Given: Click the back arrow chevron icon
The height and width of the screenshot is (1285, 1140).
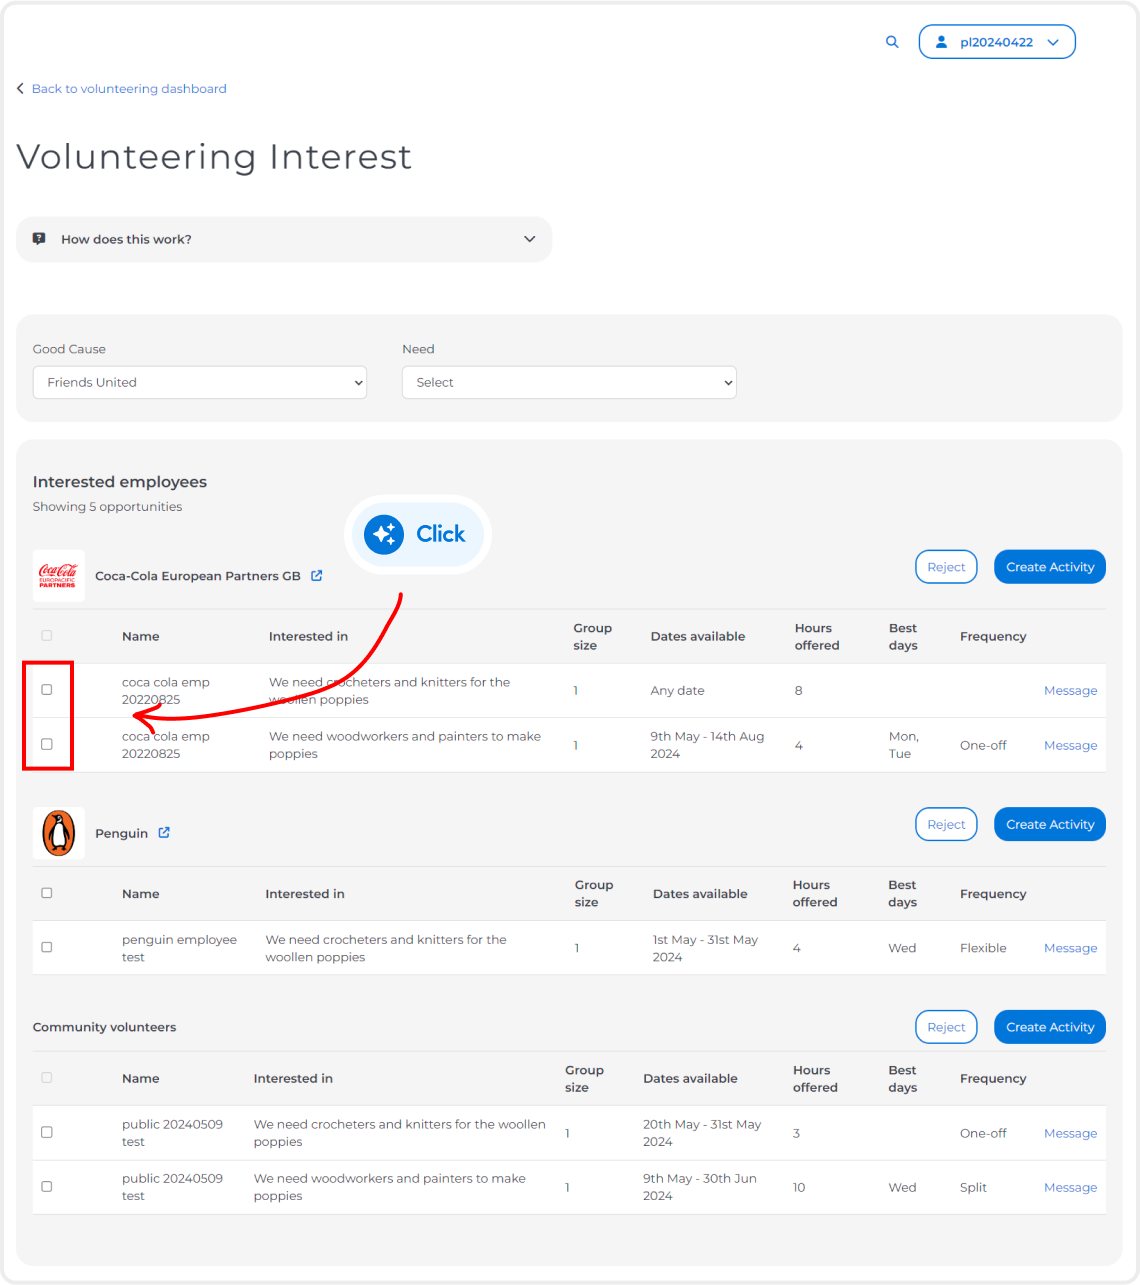Looking at the screenshot, I should (x=20, y=89).
